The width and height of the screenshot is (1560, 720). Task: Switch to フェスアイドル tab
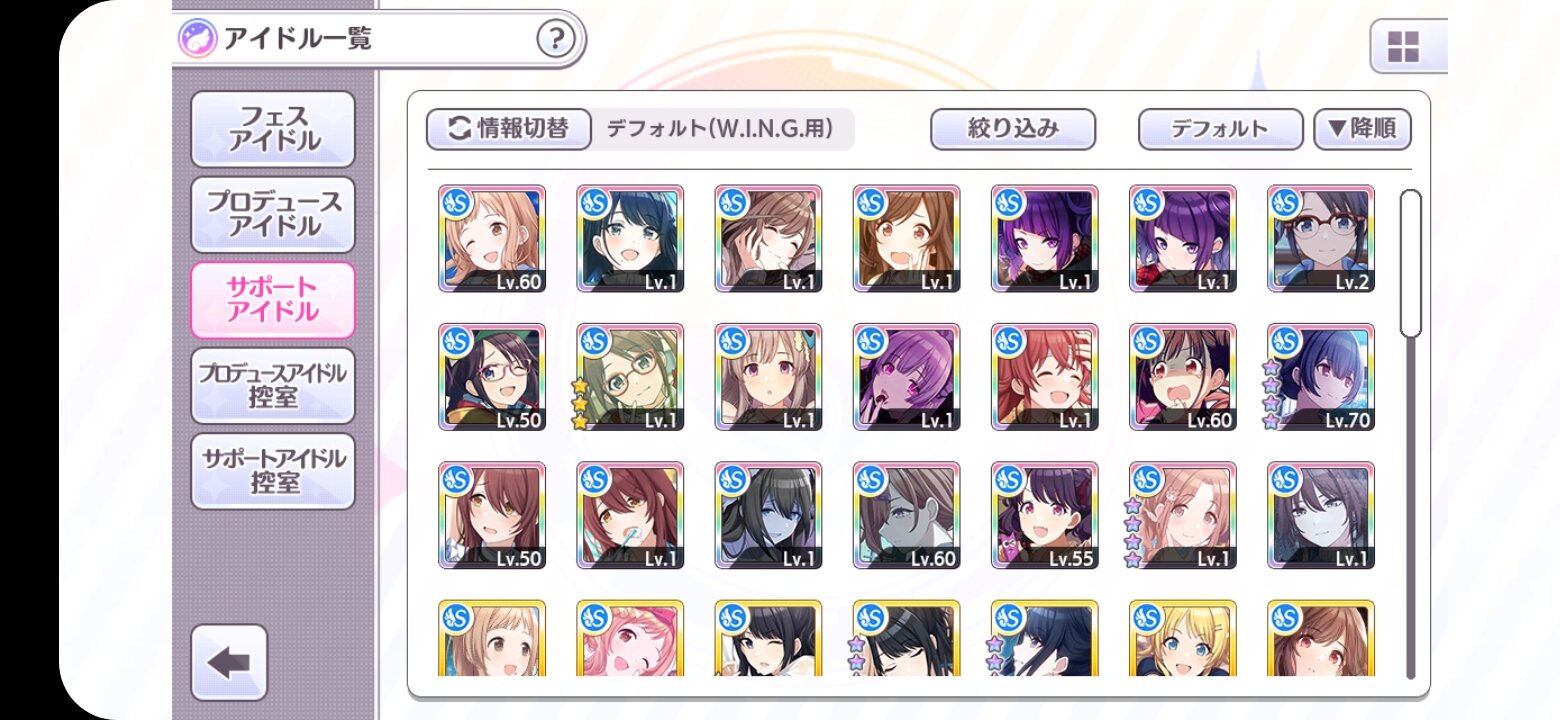coord(273,129)
